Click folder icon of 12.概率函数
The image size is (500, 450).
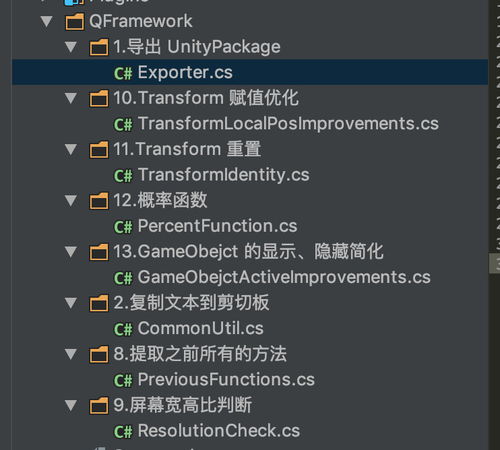click(x=99, y=201)
